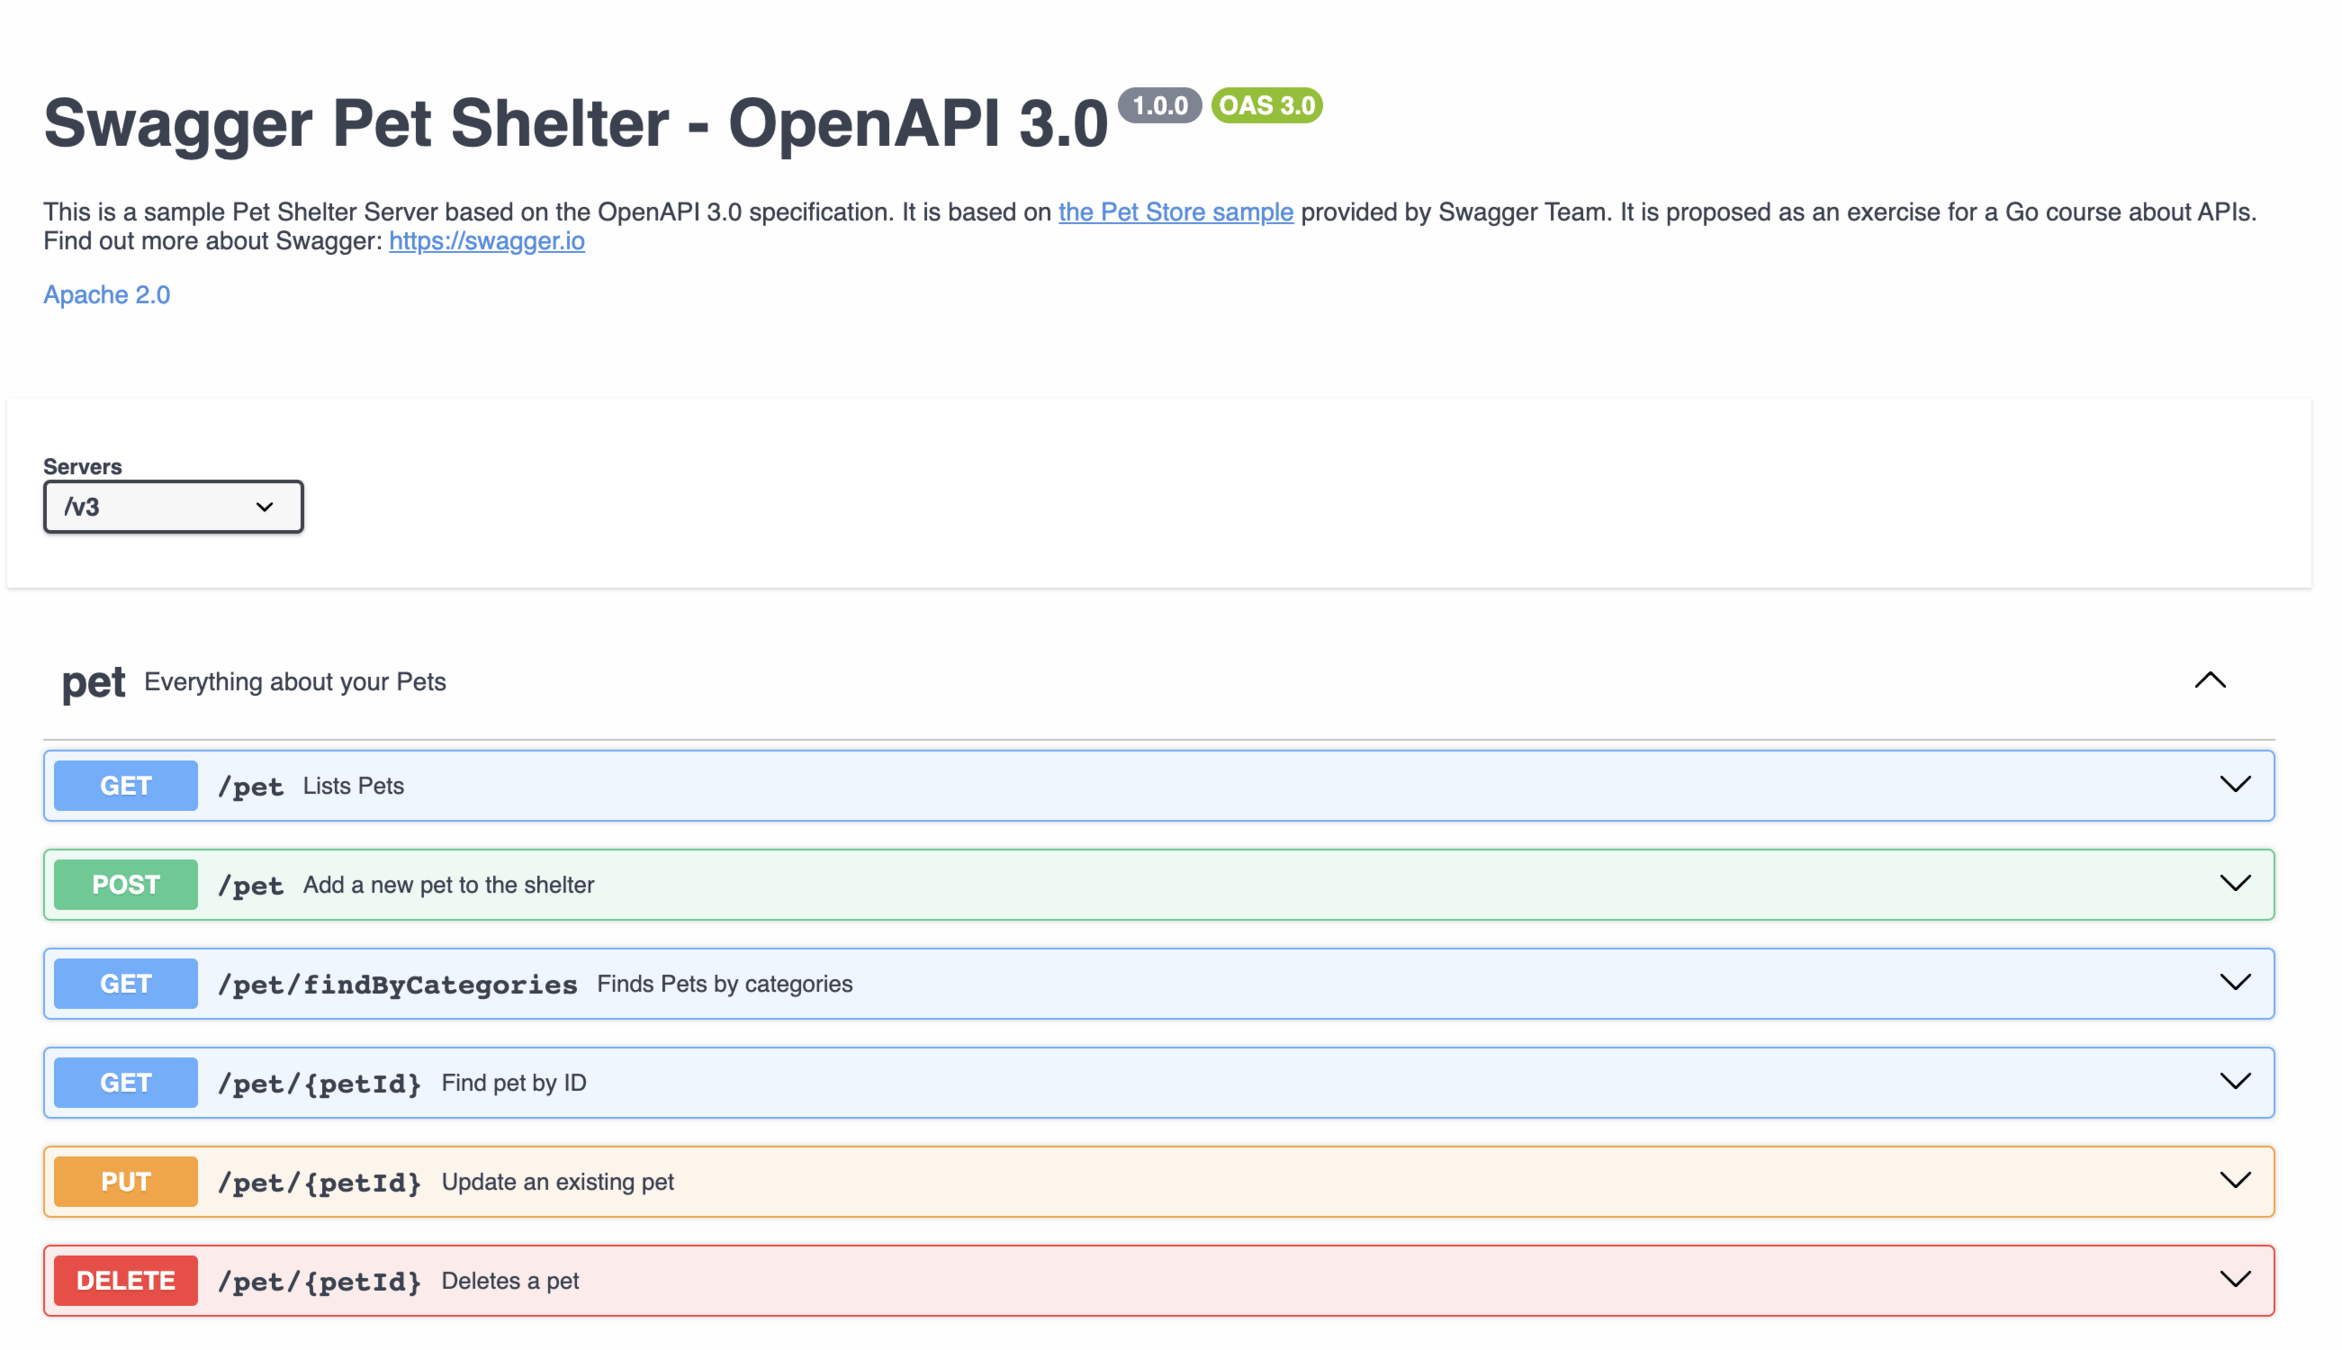This screenshot has width=2342, height=1350.
Task: Click the pet tag heading
Action: [93, 682]
